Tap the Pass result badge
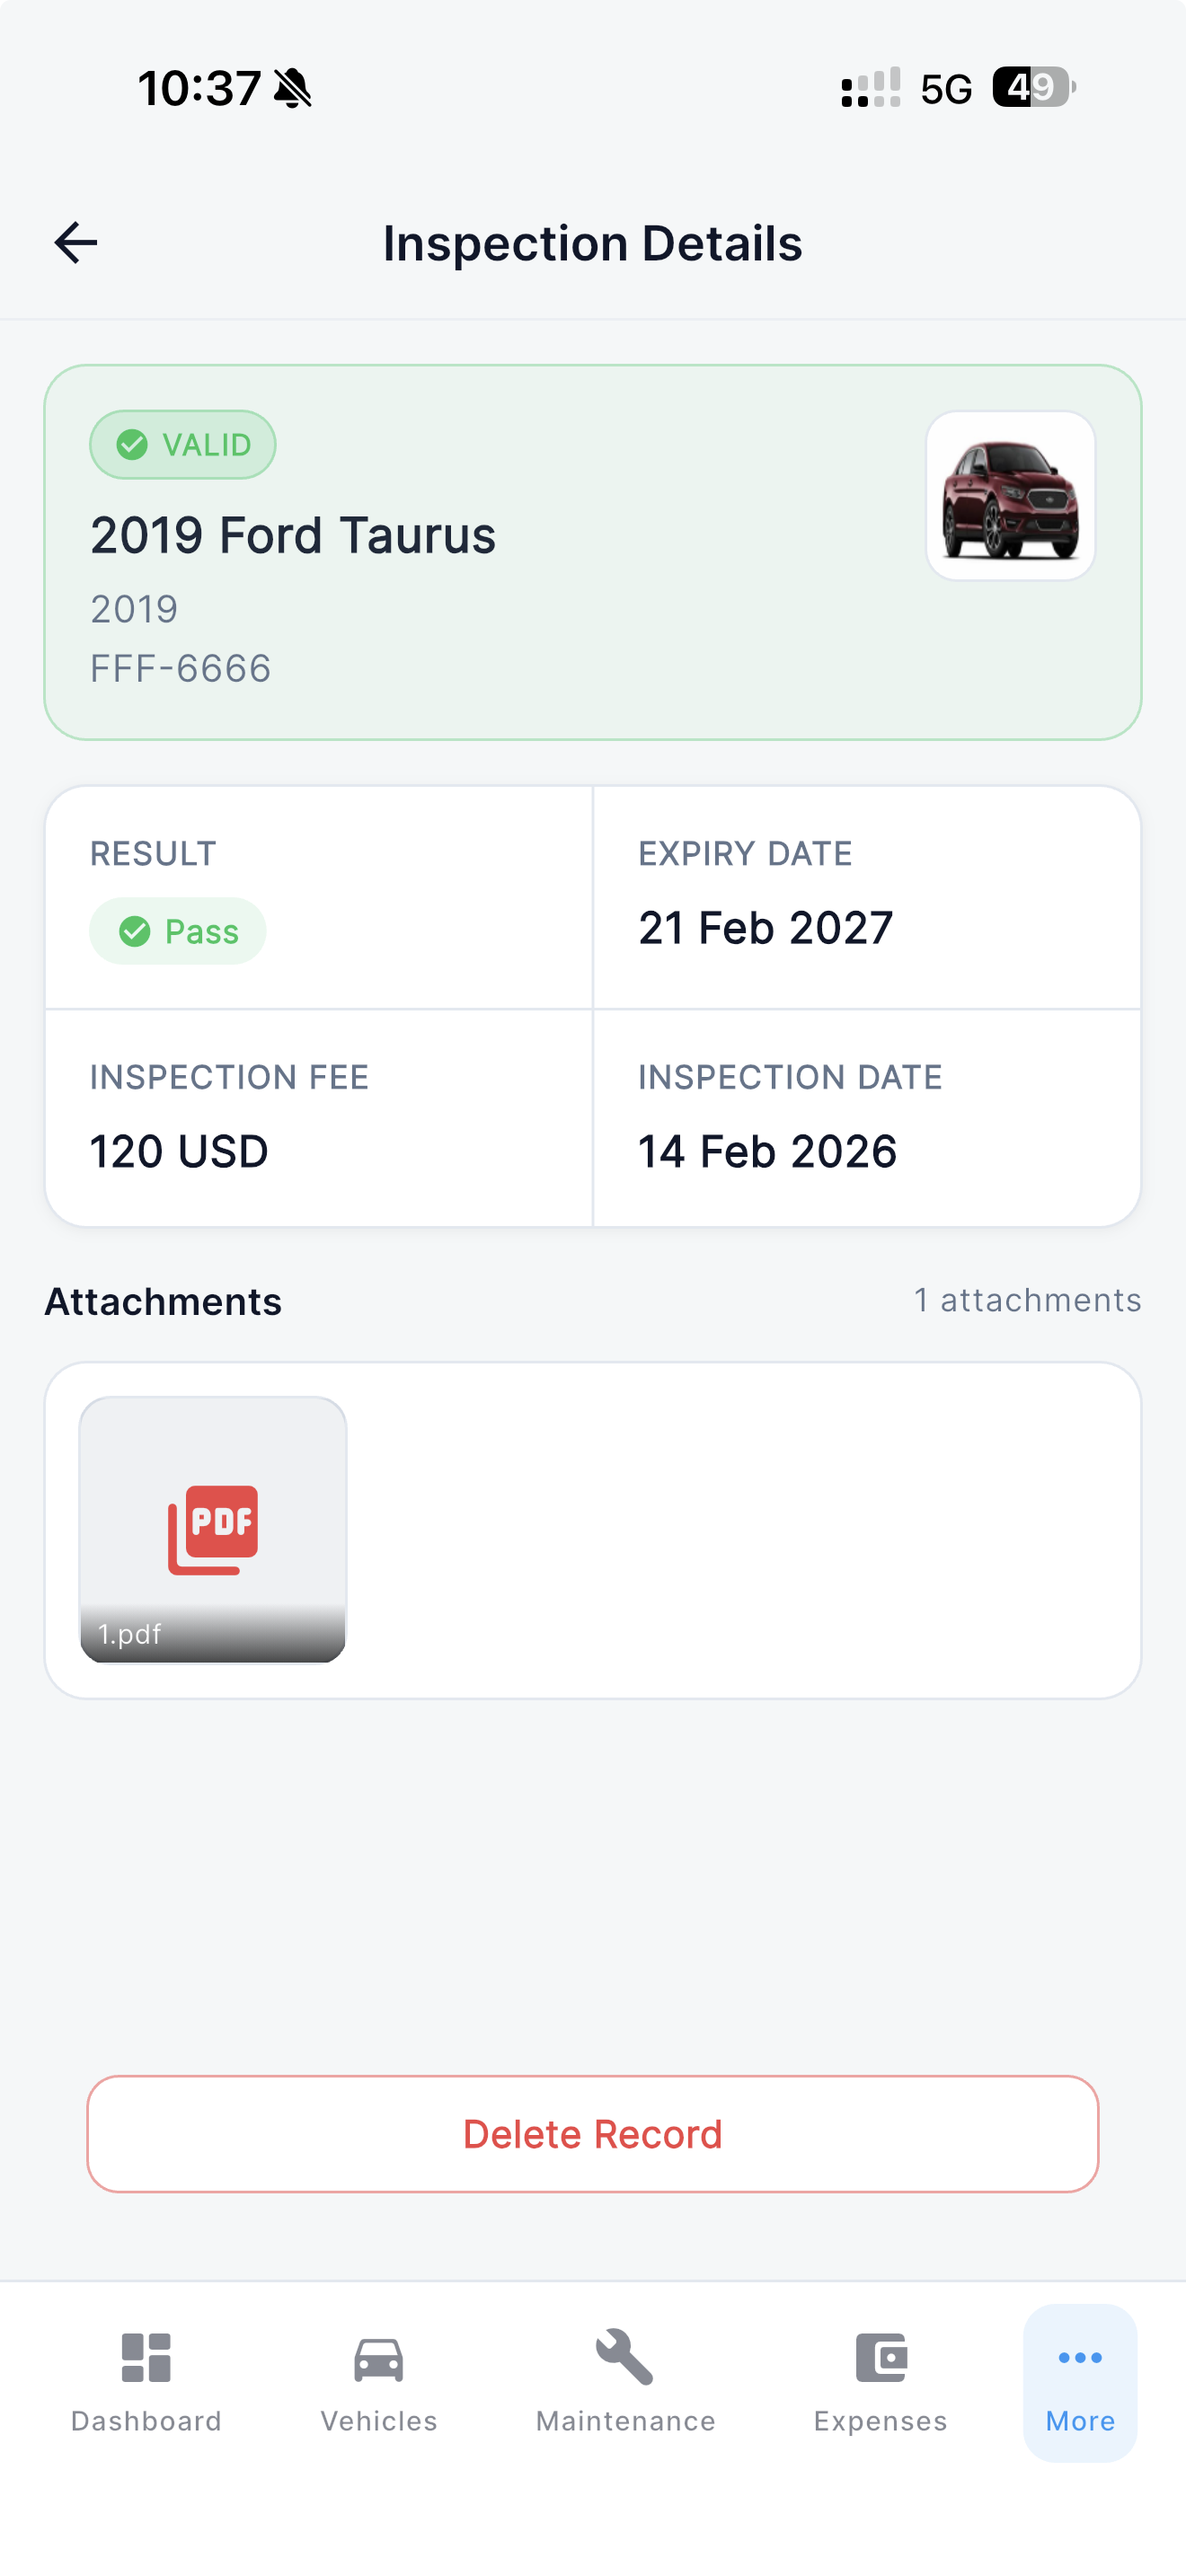Image resolution: width=1186 pixels, height=2576 pixels. pyautogui.click(x=178, y=932)
